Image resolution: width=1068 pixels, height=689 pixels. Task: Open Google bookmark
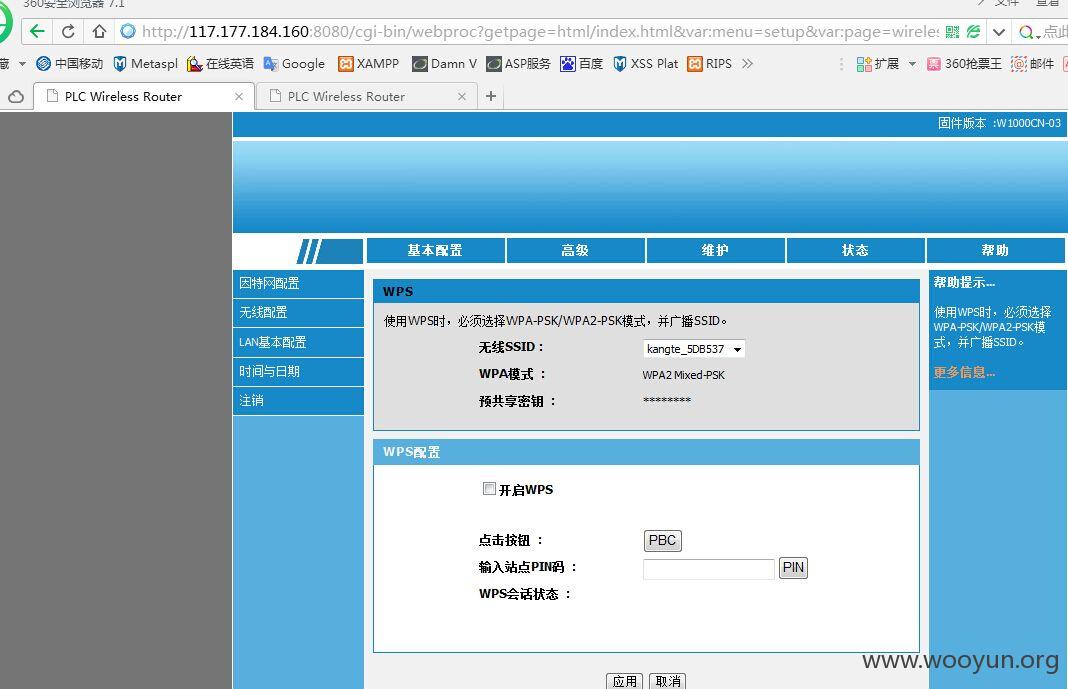[294, 63]
